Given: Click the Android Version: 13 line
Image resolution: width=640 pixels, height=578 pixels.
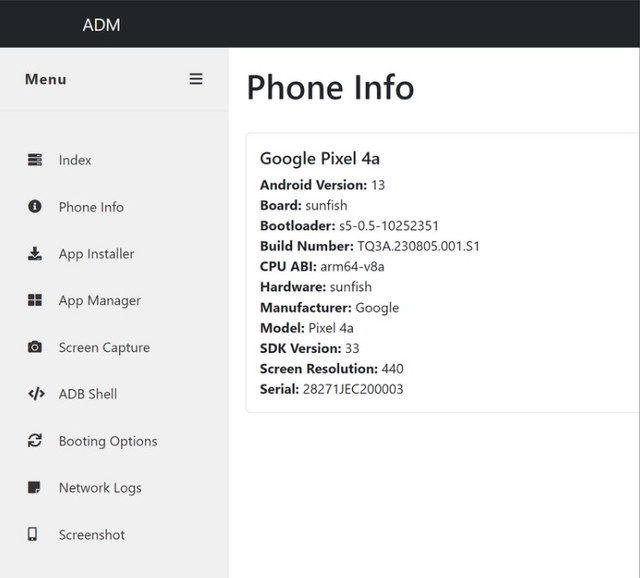Looking at the screenshot, I should pos(322,185).
